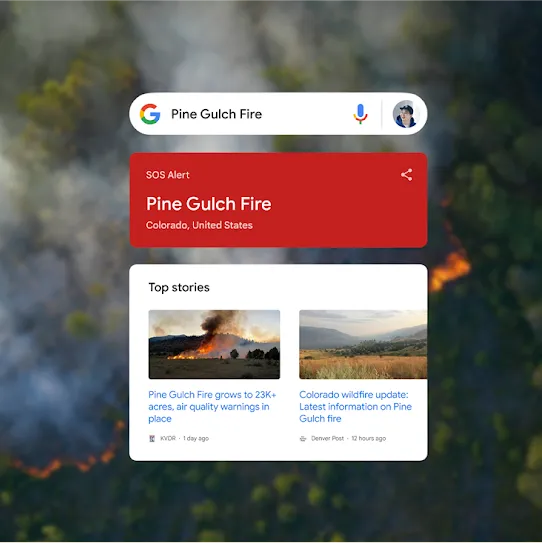542x543 pixels.
Task: Click the KVDR publisher name
Action: 168,438
